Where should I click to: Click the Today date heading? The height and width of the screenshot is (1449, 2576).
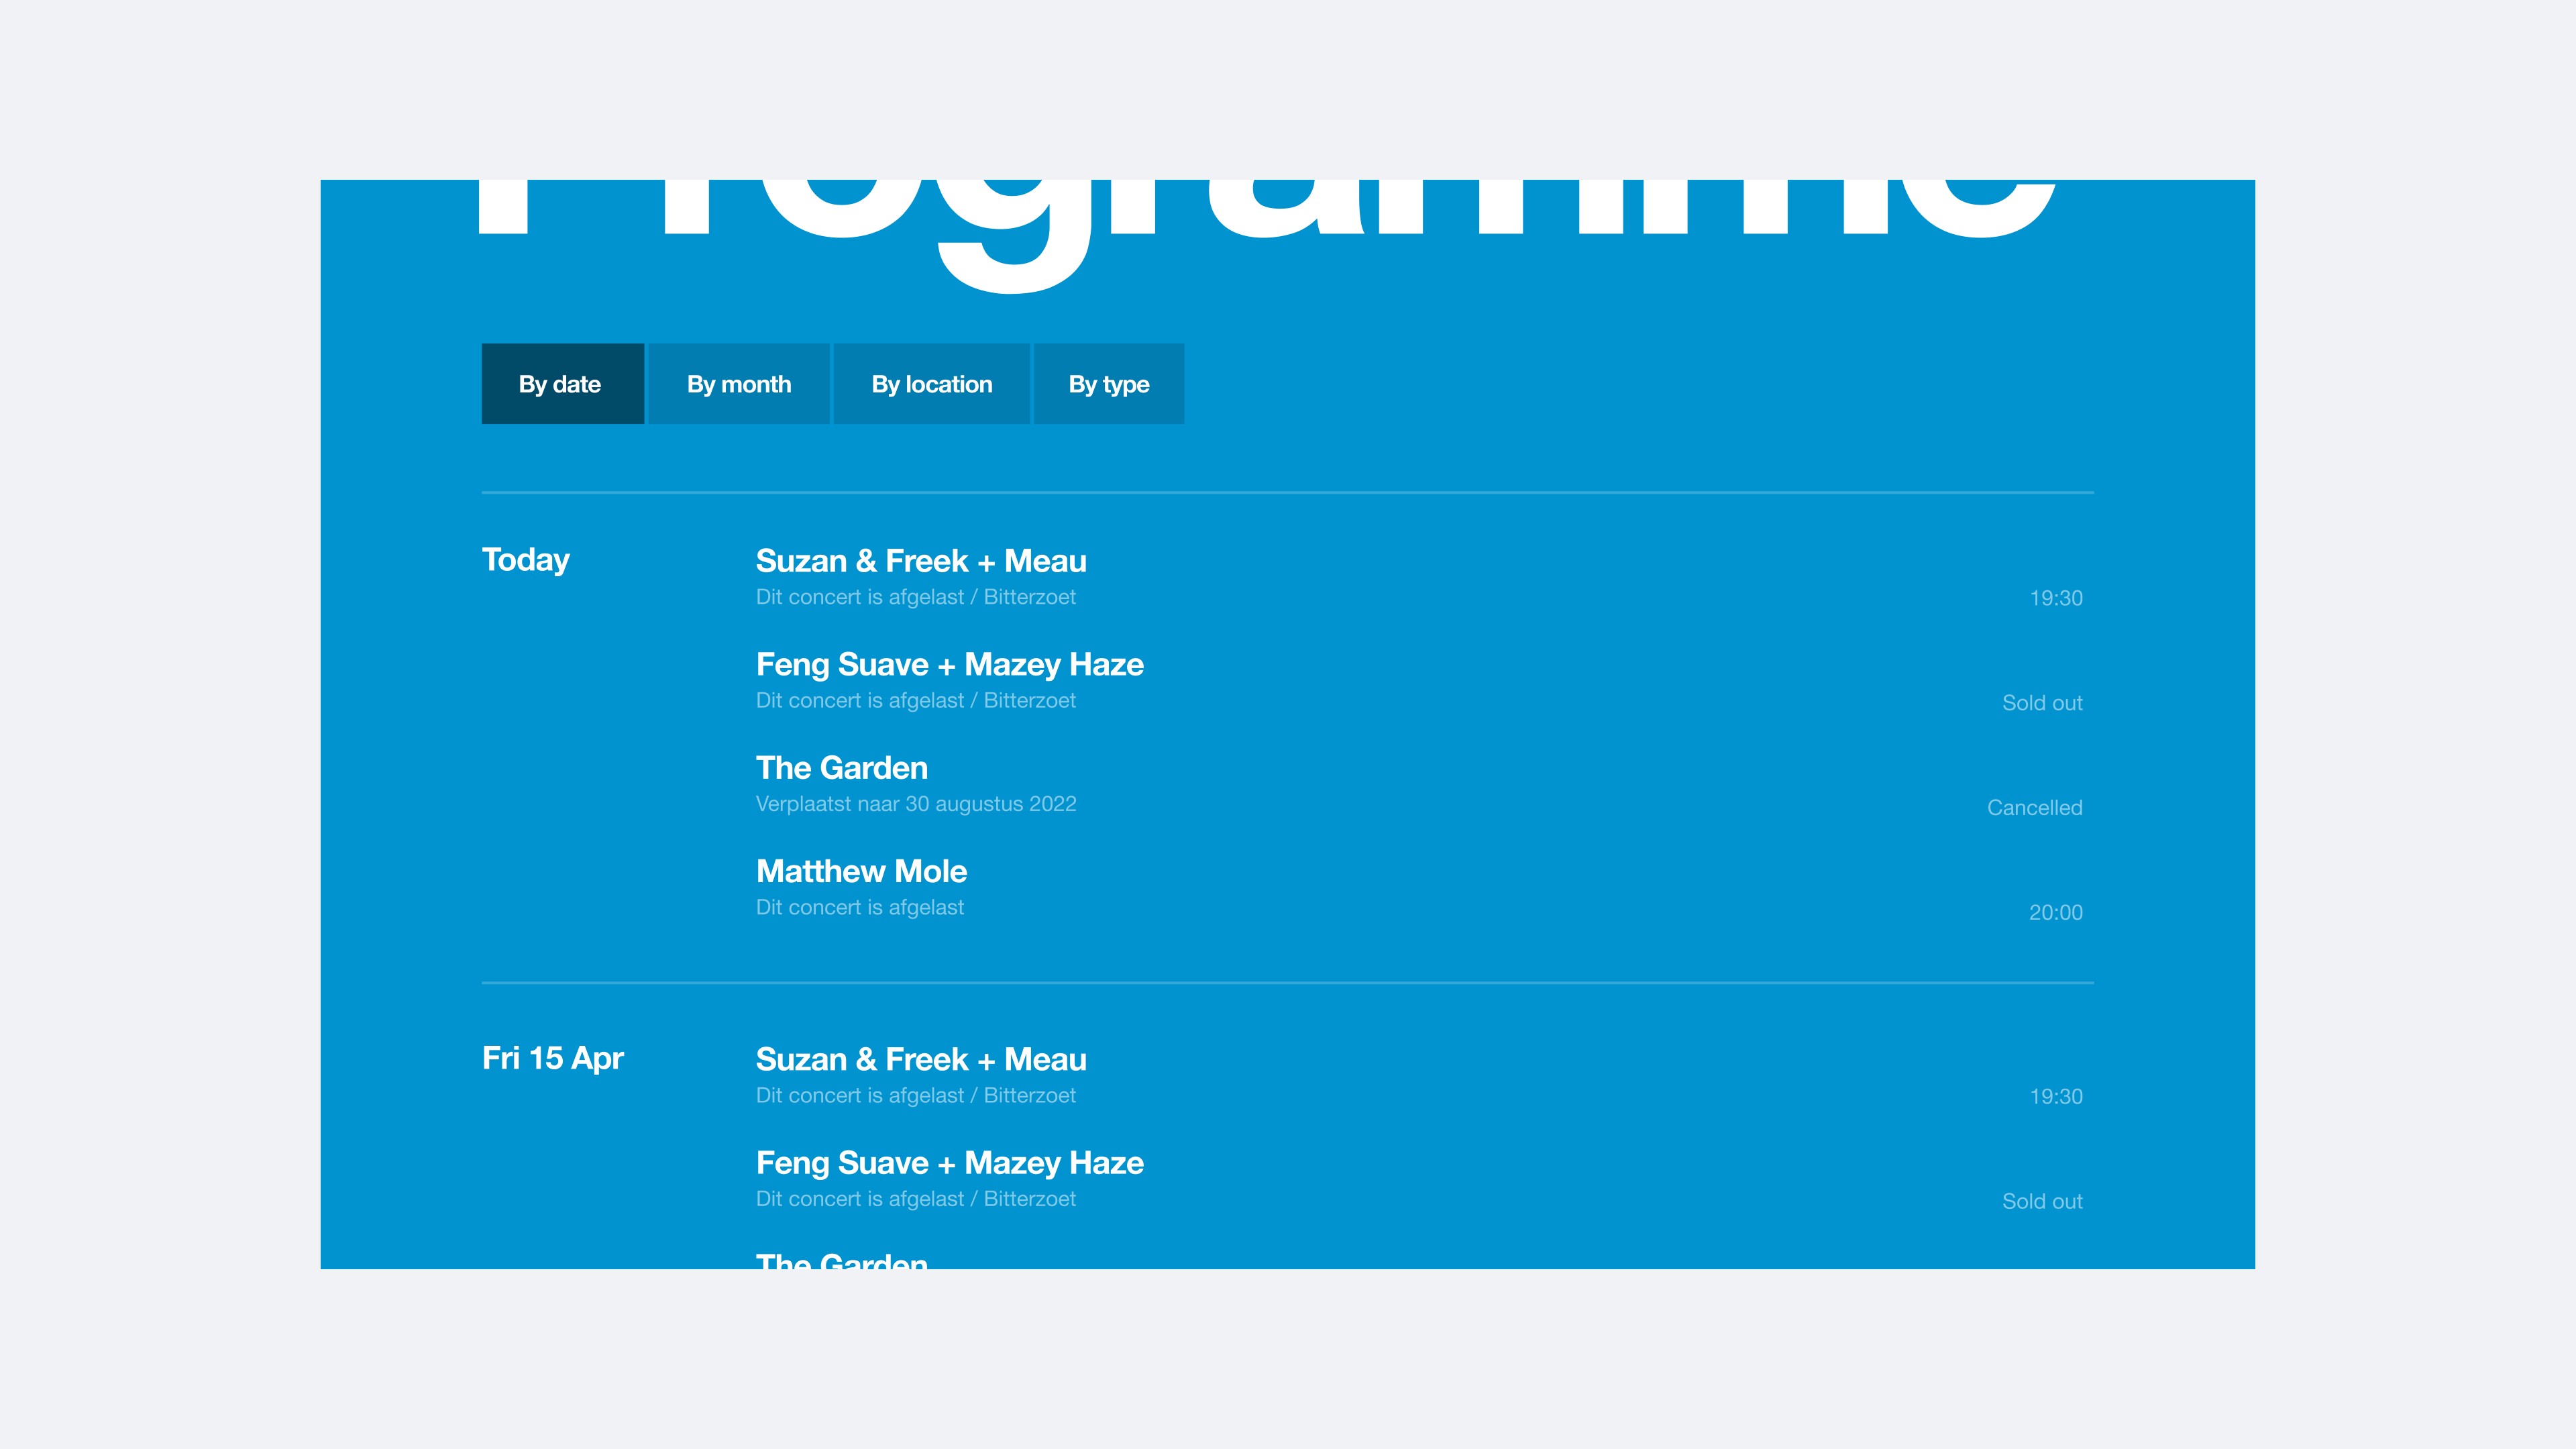click(525, 560)
